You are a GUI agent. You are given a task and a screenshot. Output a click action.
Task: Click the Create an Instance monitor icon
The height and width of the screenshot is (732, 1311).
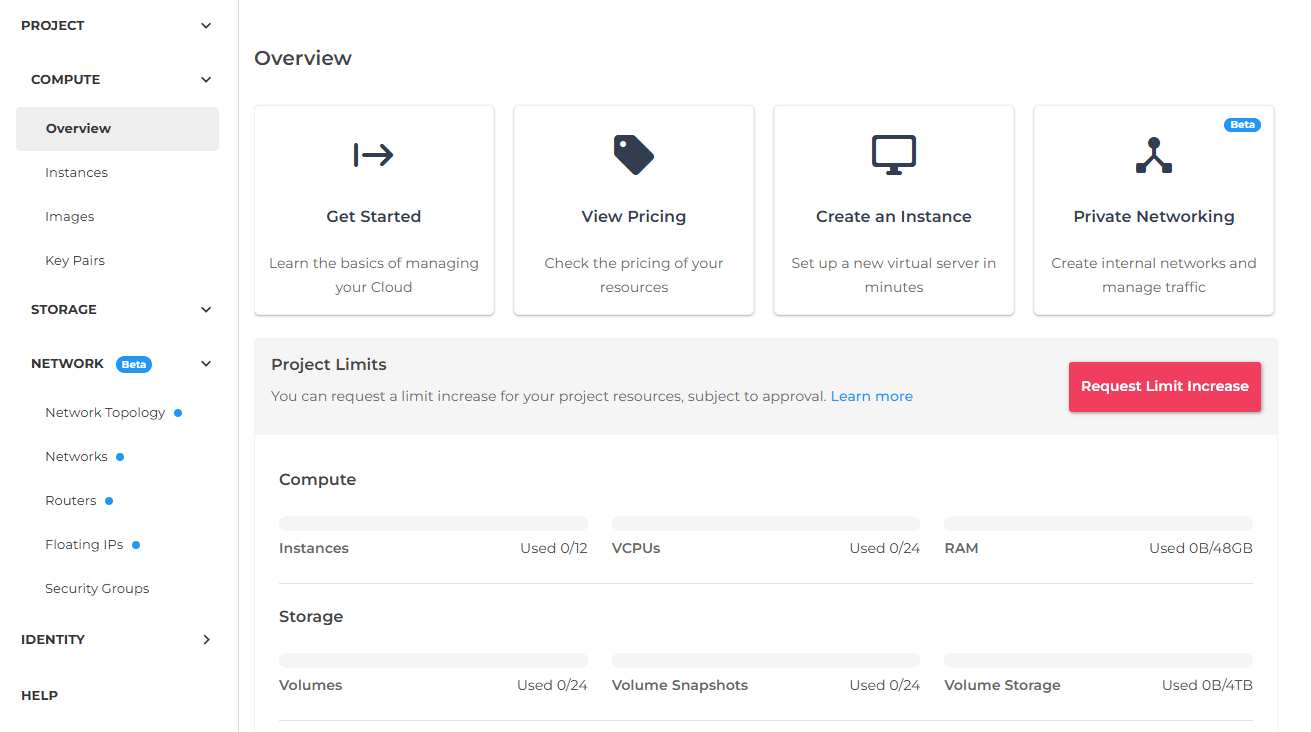(893, 155)
